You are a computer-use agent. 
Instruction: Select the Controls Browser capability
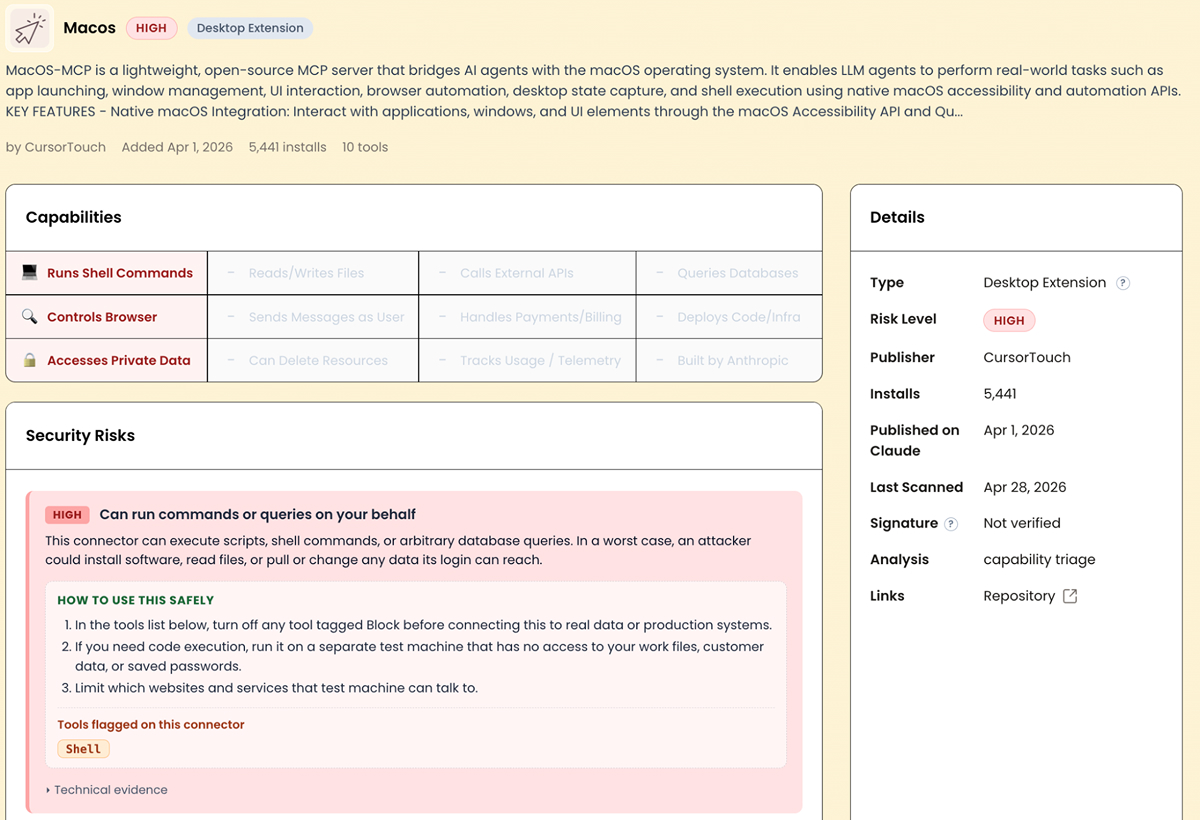point(107,317)
